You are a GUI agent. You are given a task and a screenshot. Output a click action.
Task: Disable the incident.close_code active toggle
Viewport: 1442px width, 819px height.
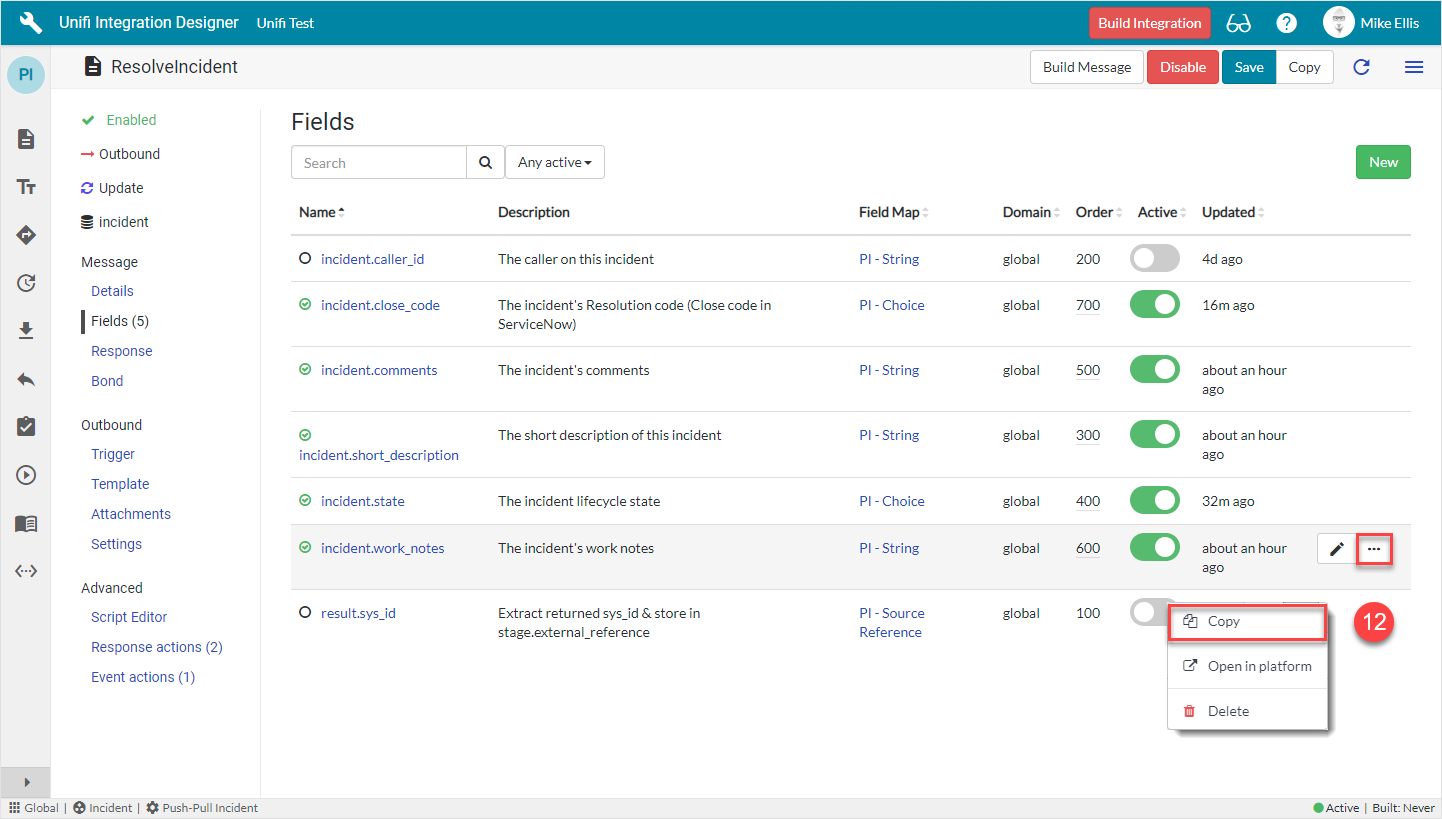click(1154, 305)
